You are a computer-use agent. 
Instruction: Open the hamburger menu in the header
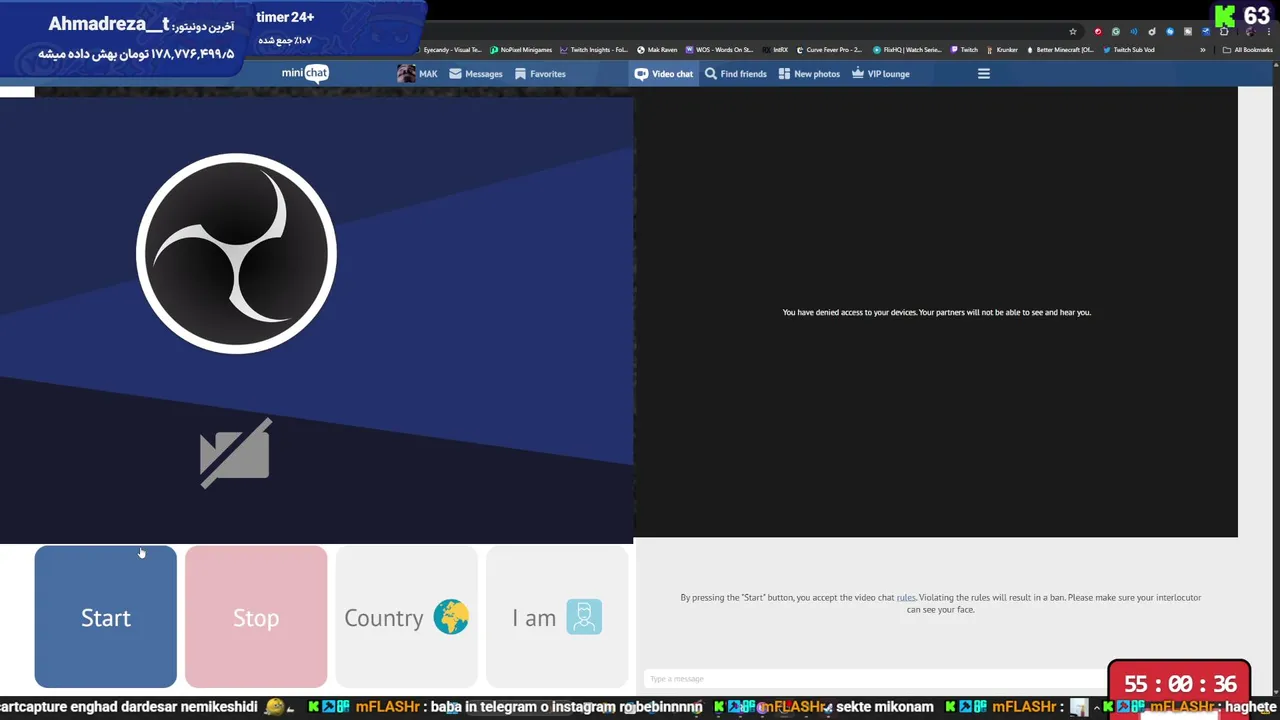984,74
